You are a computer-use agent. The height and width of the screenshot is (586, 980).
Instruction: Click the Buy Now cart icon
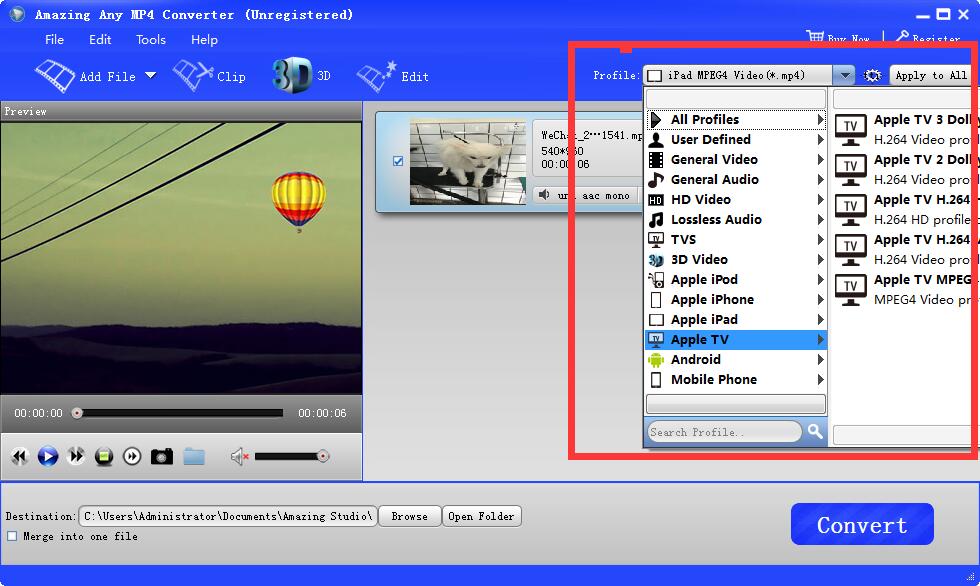click(x=815, y=36)
